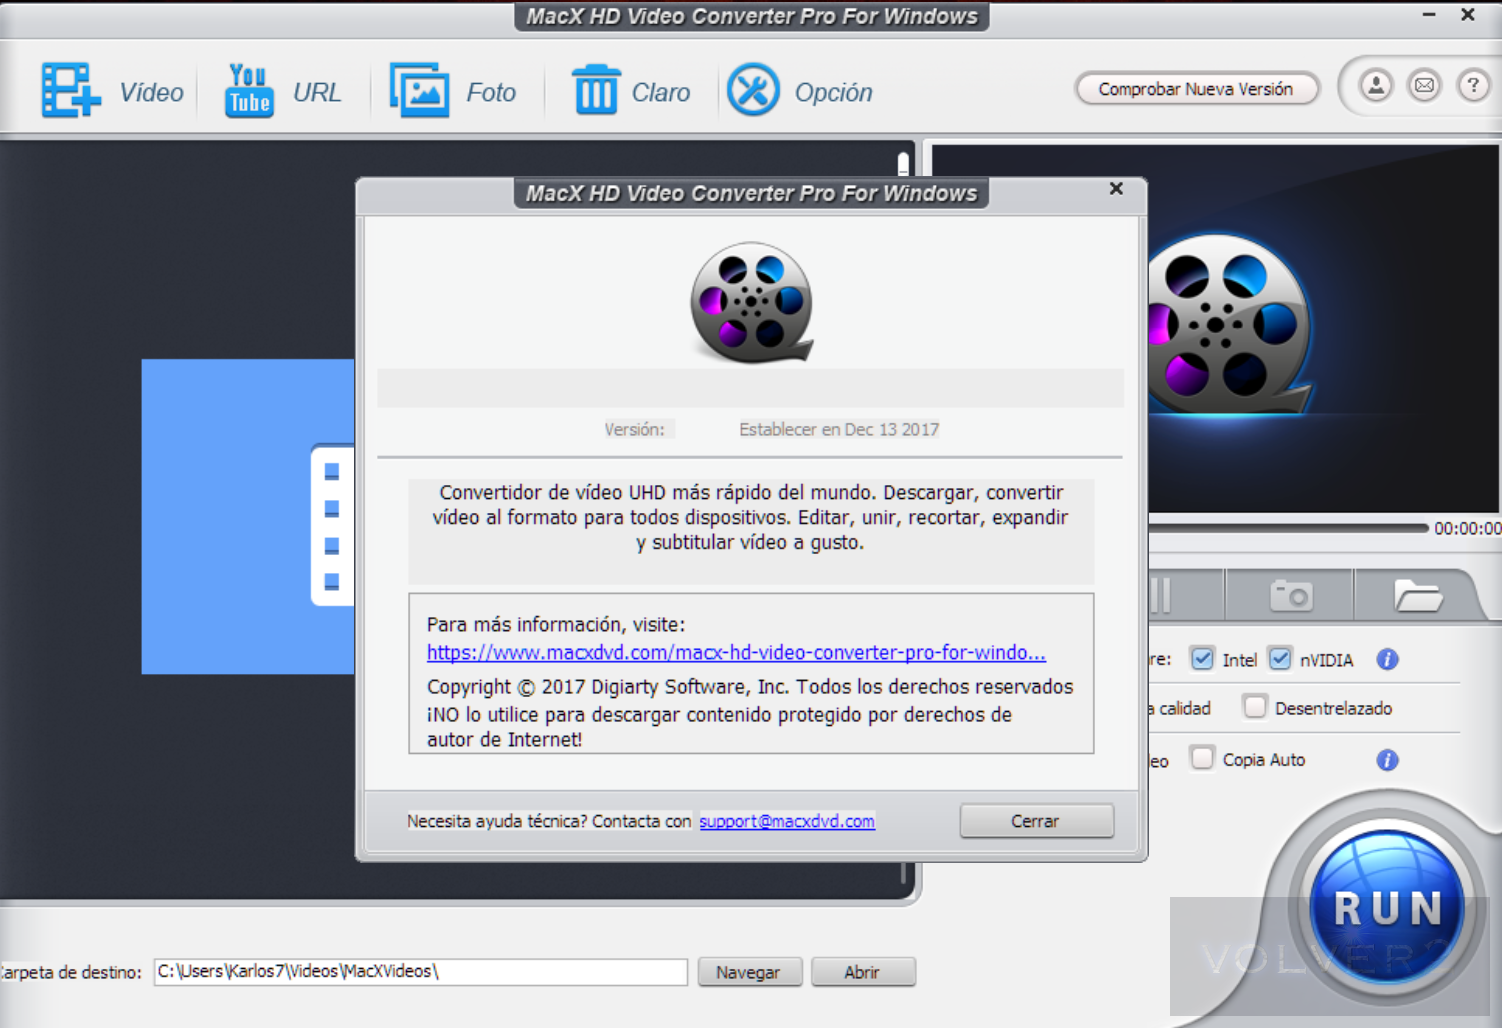This screenshot has width=1502, height=1028.
Task: Enable the Copia Auto checkbox
Action: click(1202, 758)
